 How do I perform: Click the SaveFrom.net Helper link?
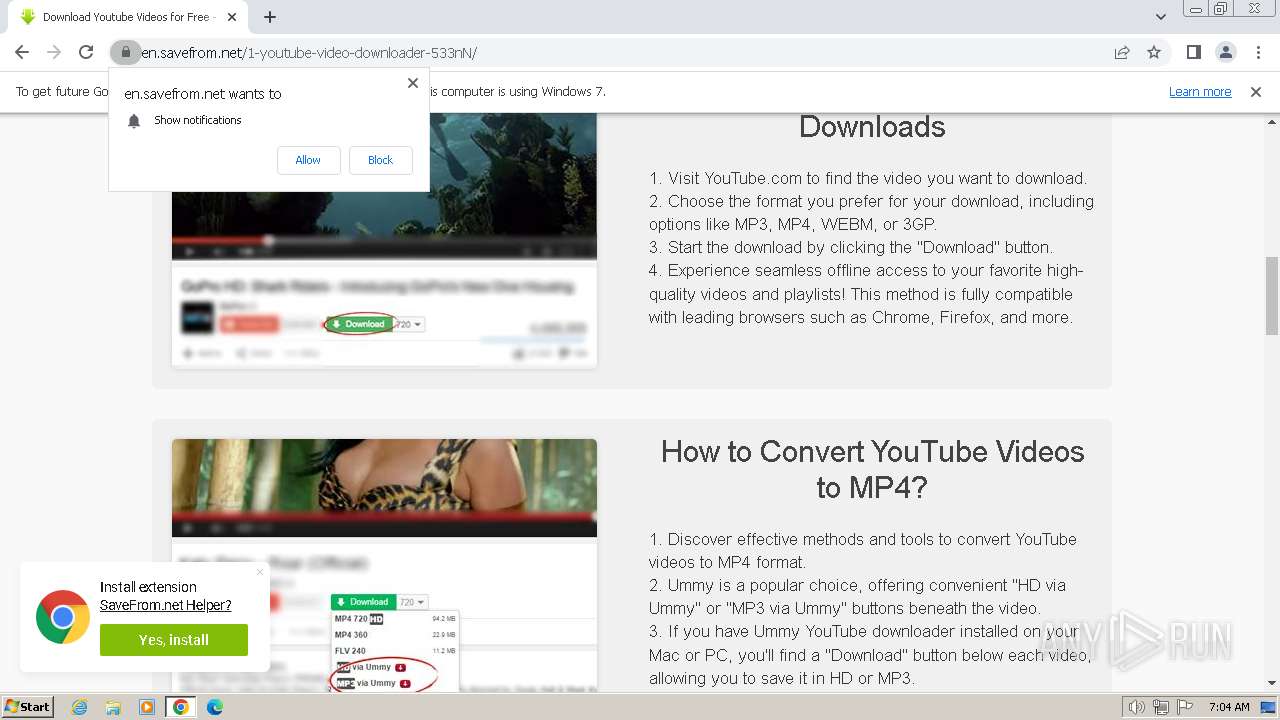point(165,605)
